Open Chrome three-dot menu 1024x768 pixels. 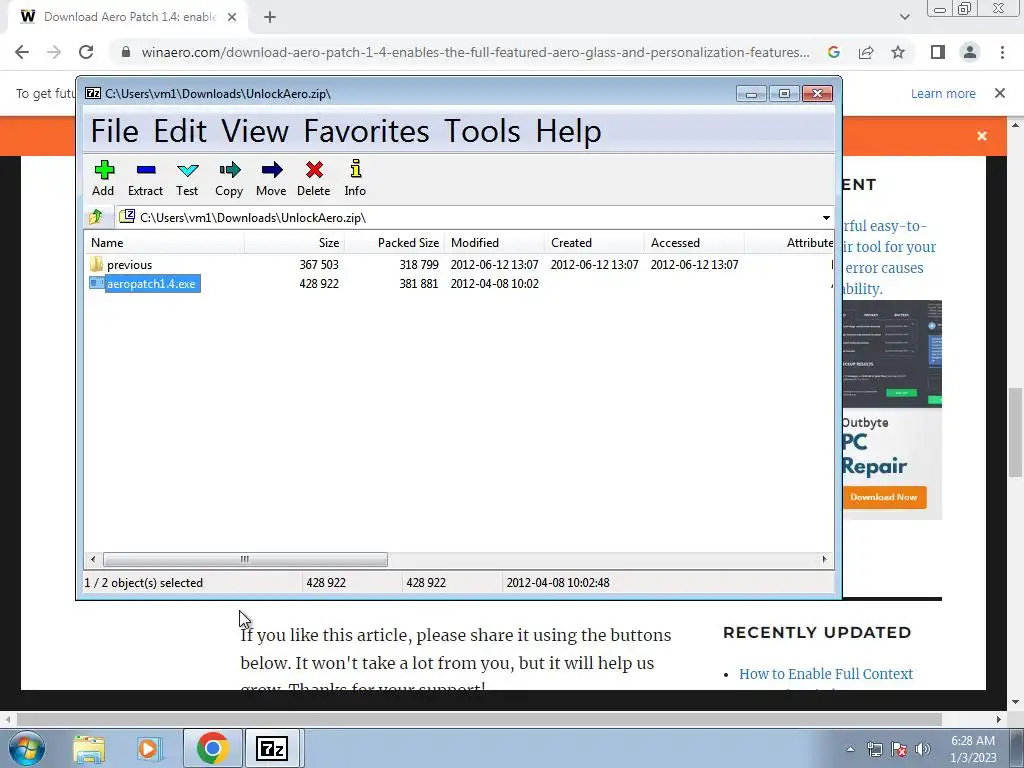[x=1002, y=52]
